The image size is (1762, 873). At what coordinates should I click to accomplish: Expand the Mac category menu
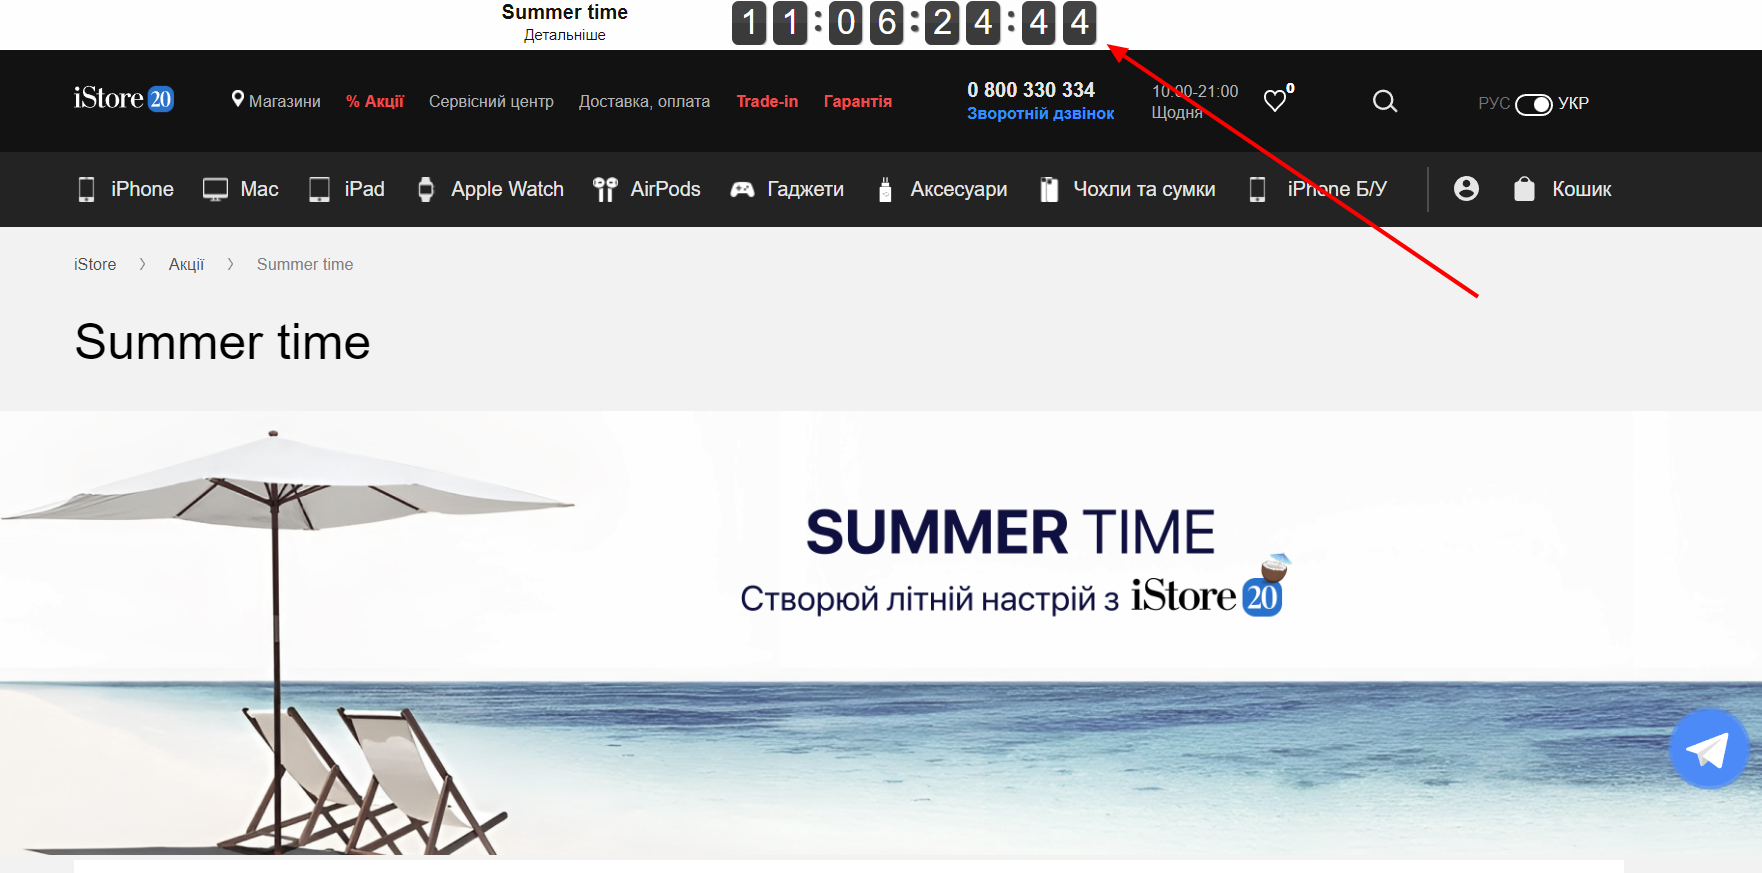(x=240, y=189)
